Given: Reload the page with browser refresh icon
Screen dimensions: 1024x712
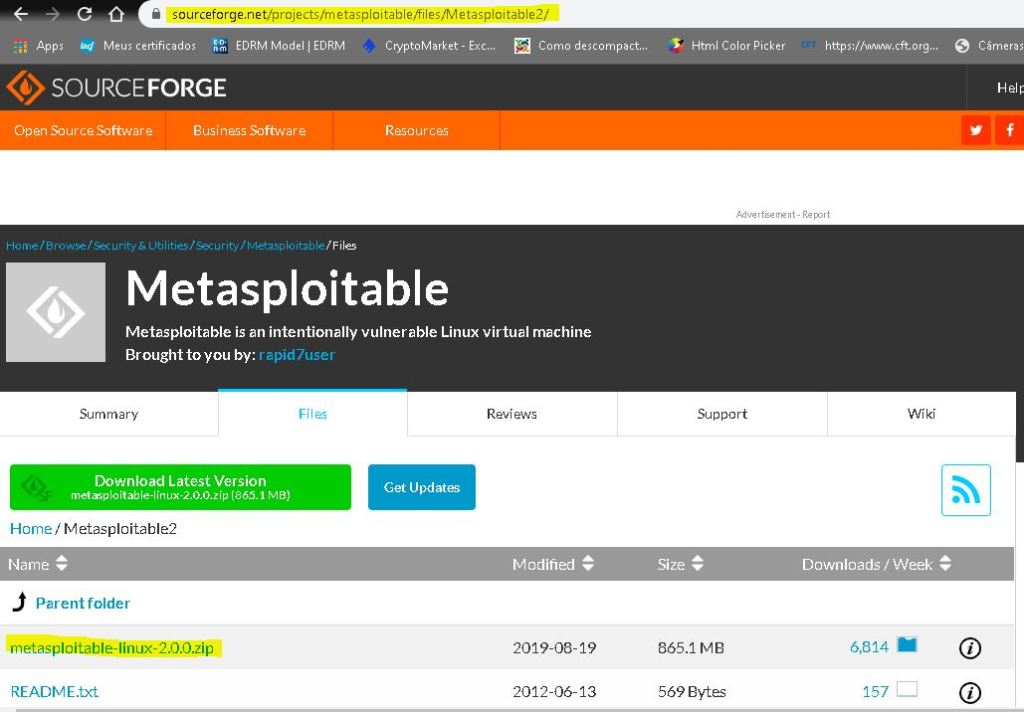Looking at the screenshot, I should tap(84, 15).
